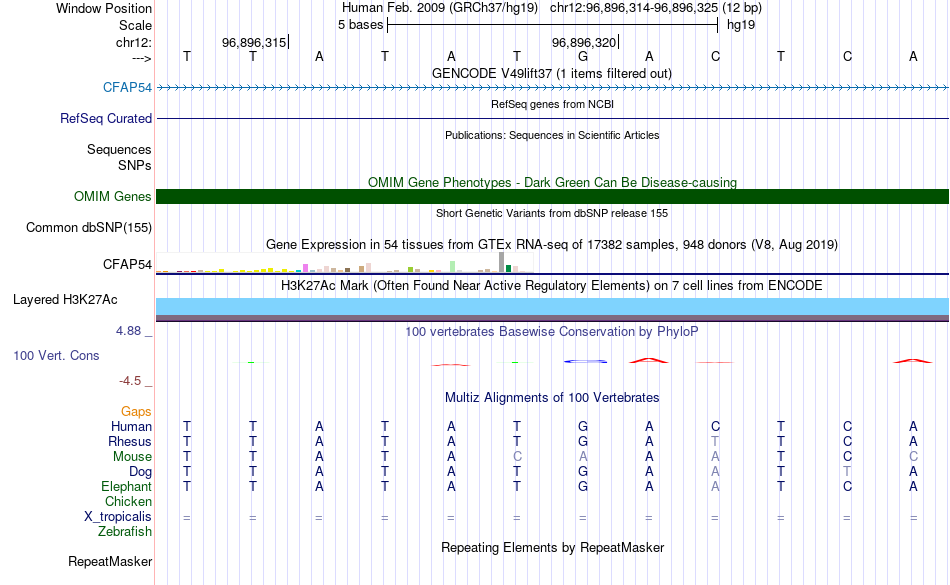950x585 pixels.
Task: Open Repeating Elements by RepeatMasker title
Action: pos(553,547)
